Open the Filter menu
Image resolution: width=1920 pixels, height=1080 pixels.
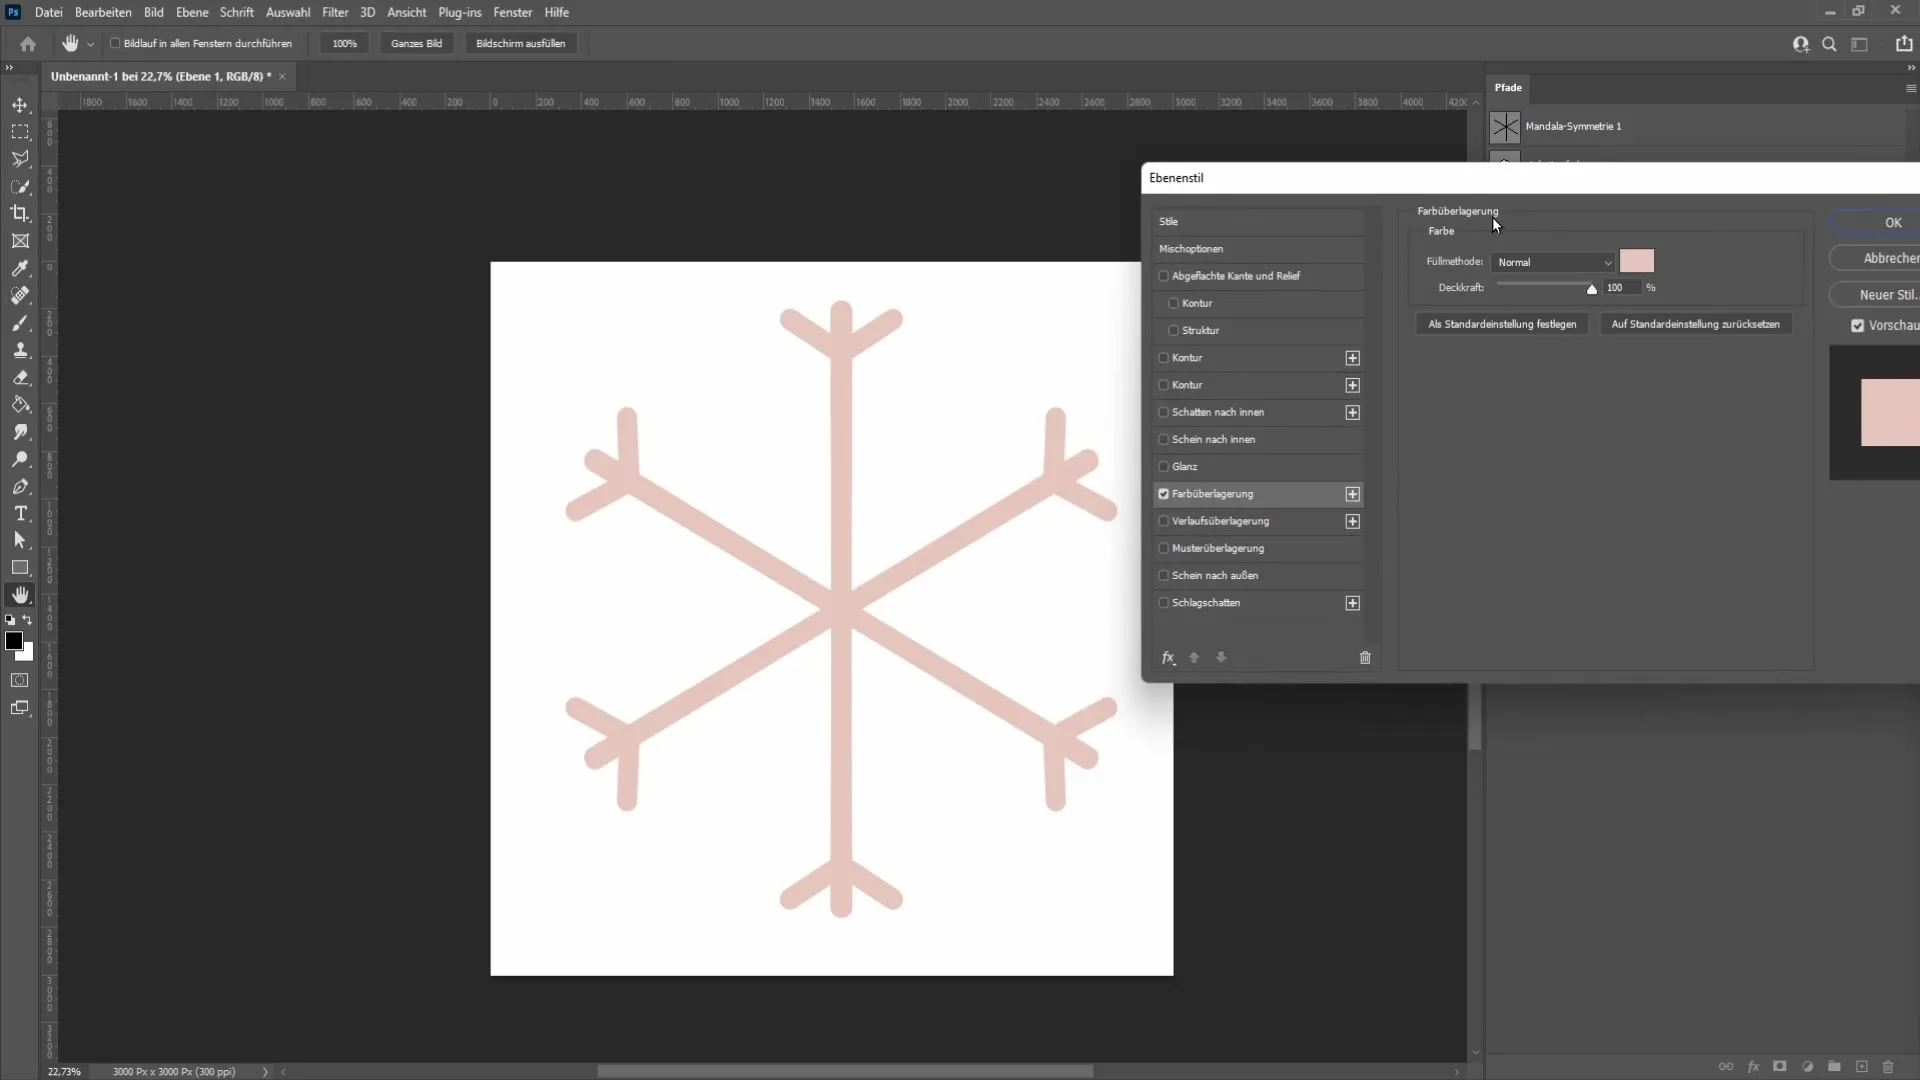click(335, 12)
